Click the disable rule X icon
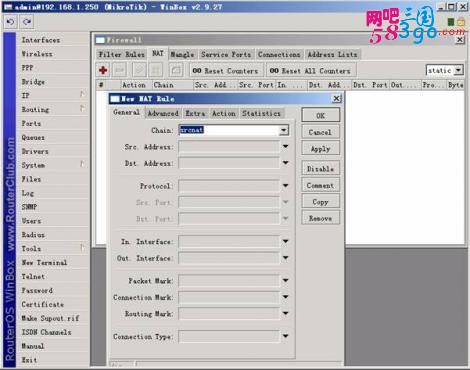Viewport: 470px width, 370px height. coord(155,70)
